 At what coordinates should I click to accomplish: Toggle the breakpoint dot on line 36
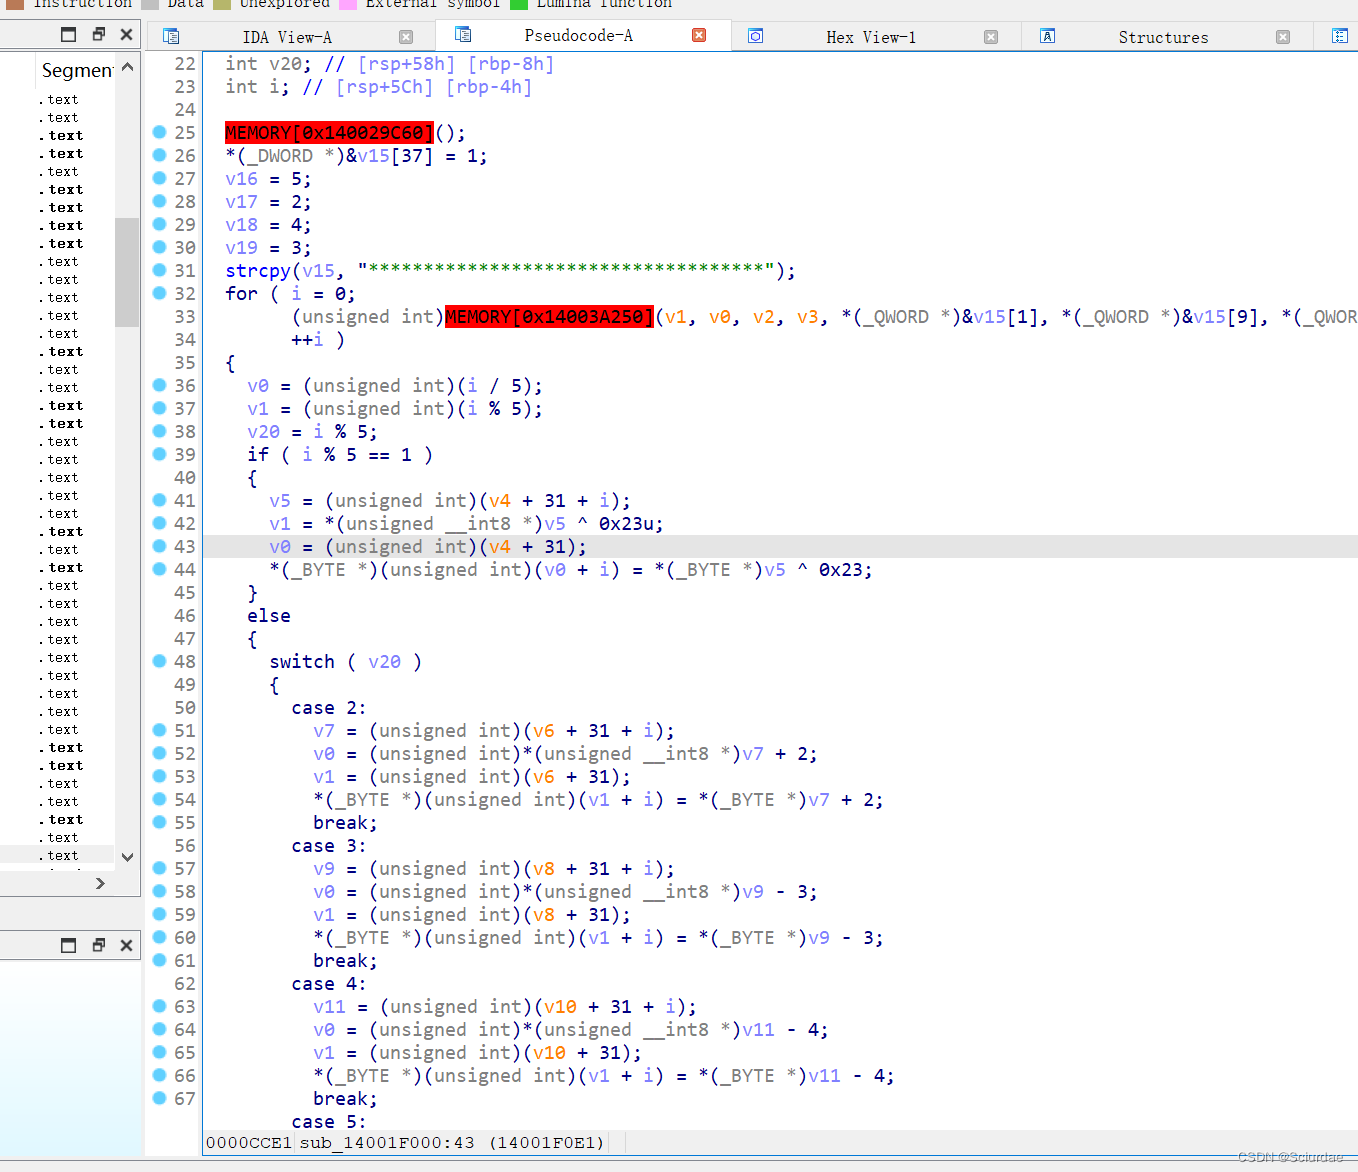tap(159, 385)
